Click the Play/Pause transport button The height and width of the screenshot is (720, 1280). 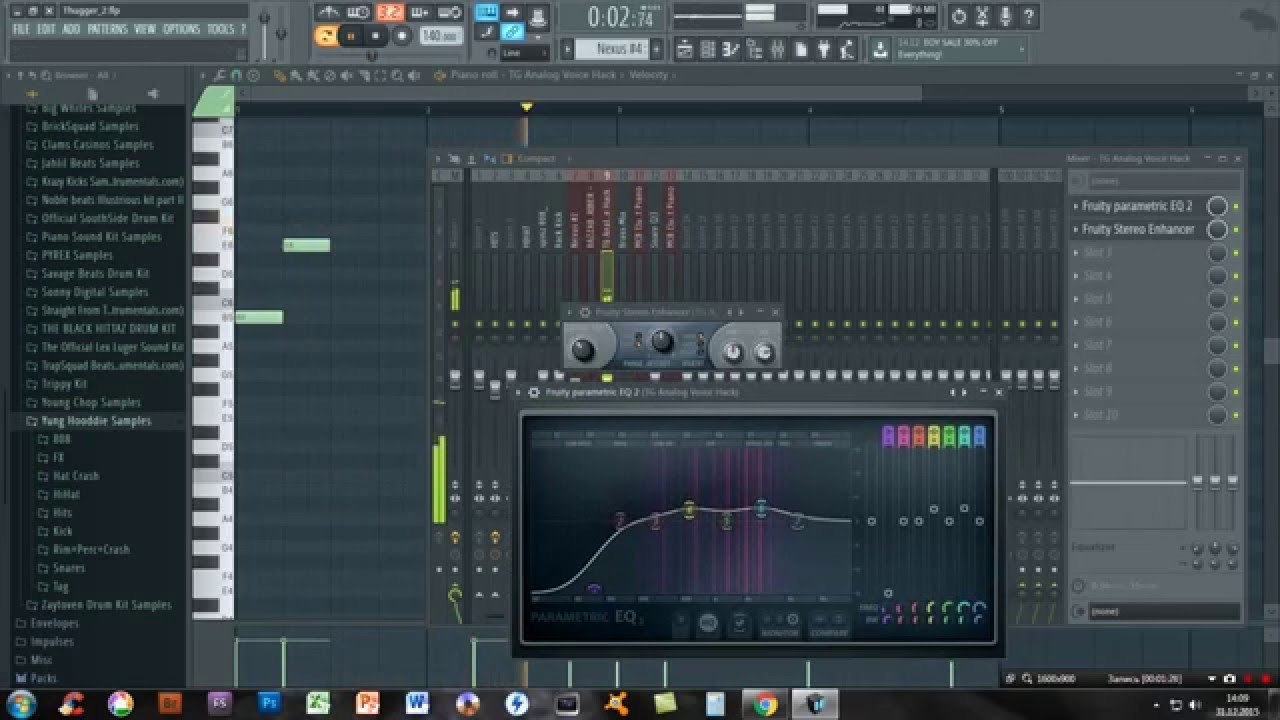351,36
